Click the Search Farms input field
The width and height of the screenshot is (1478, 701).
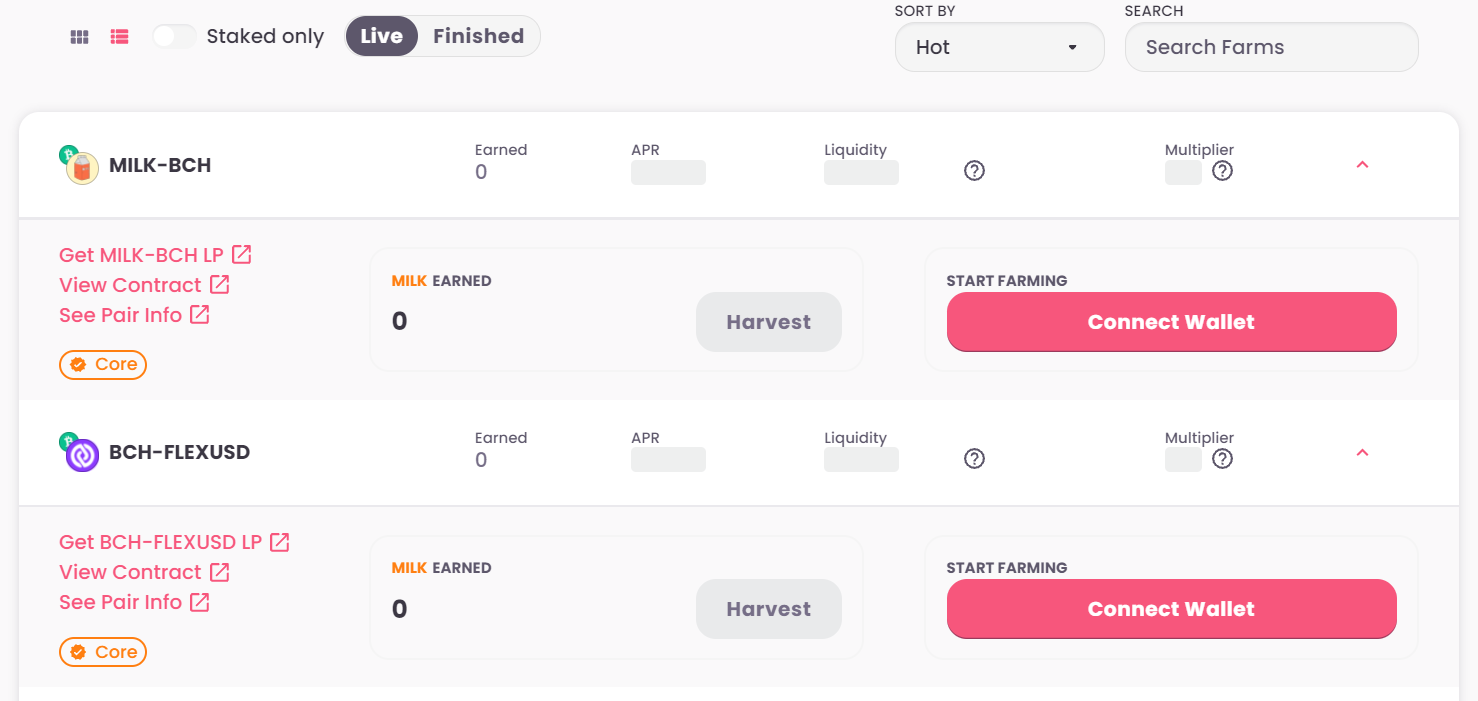[1271, 47]
